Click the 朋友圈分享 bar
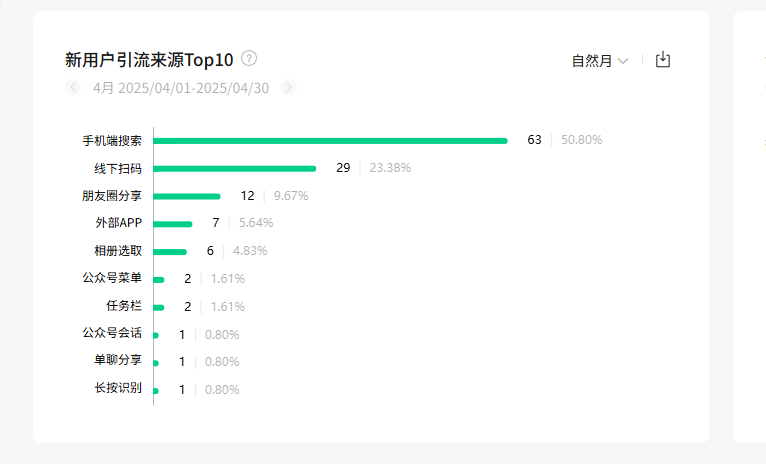 (x=187, y=197)
